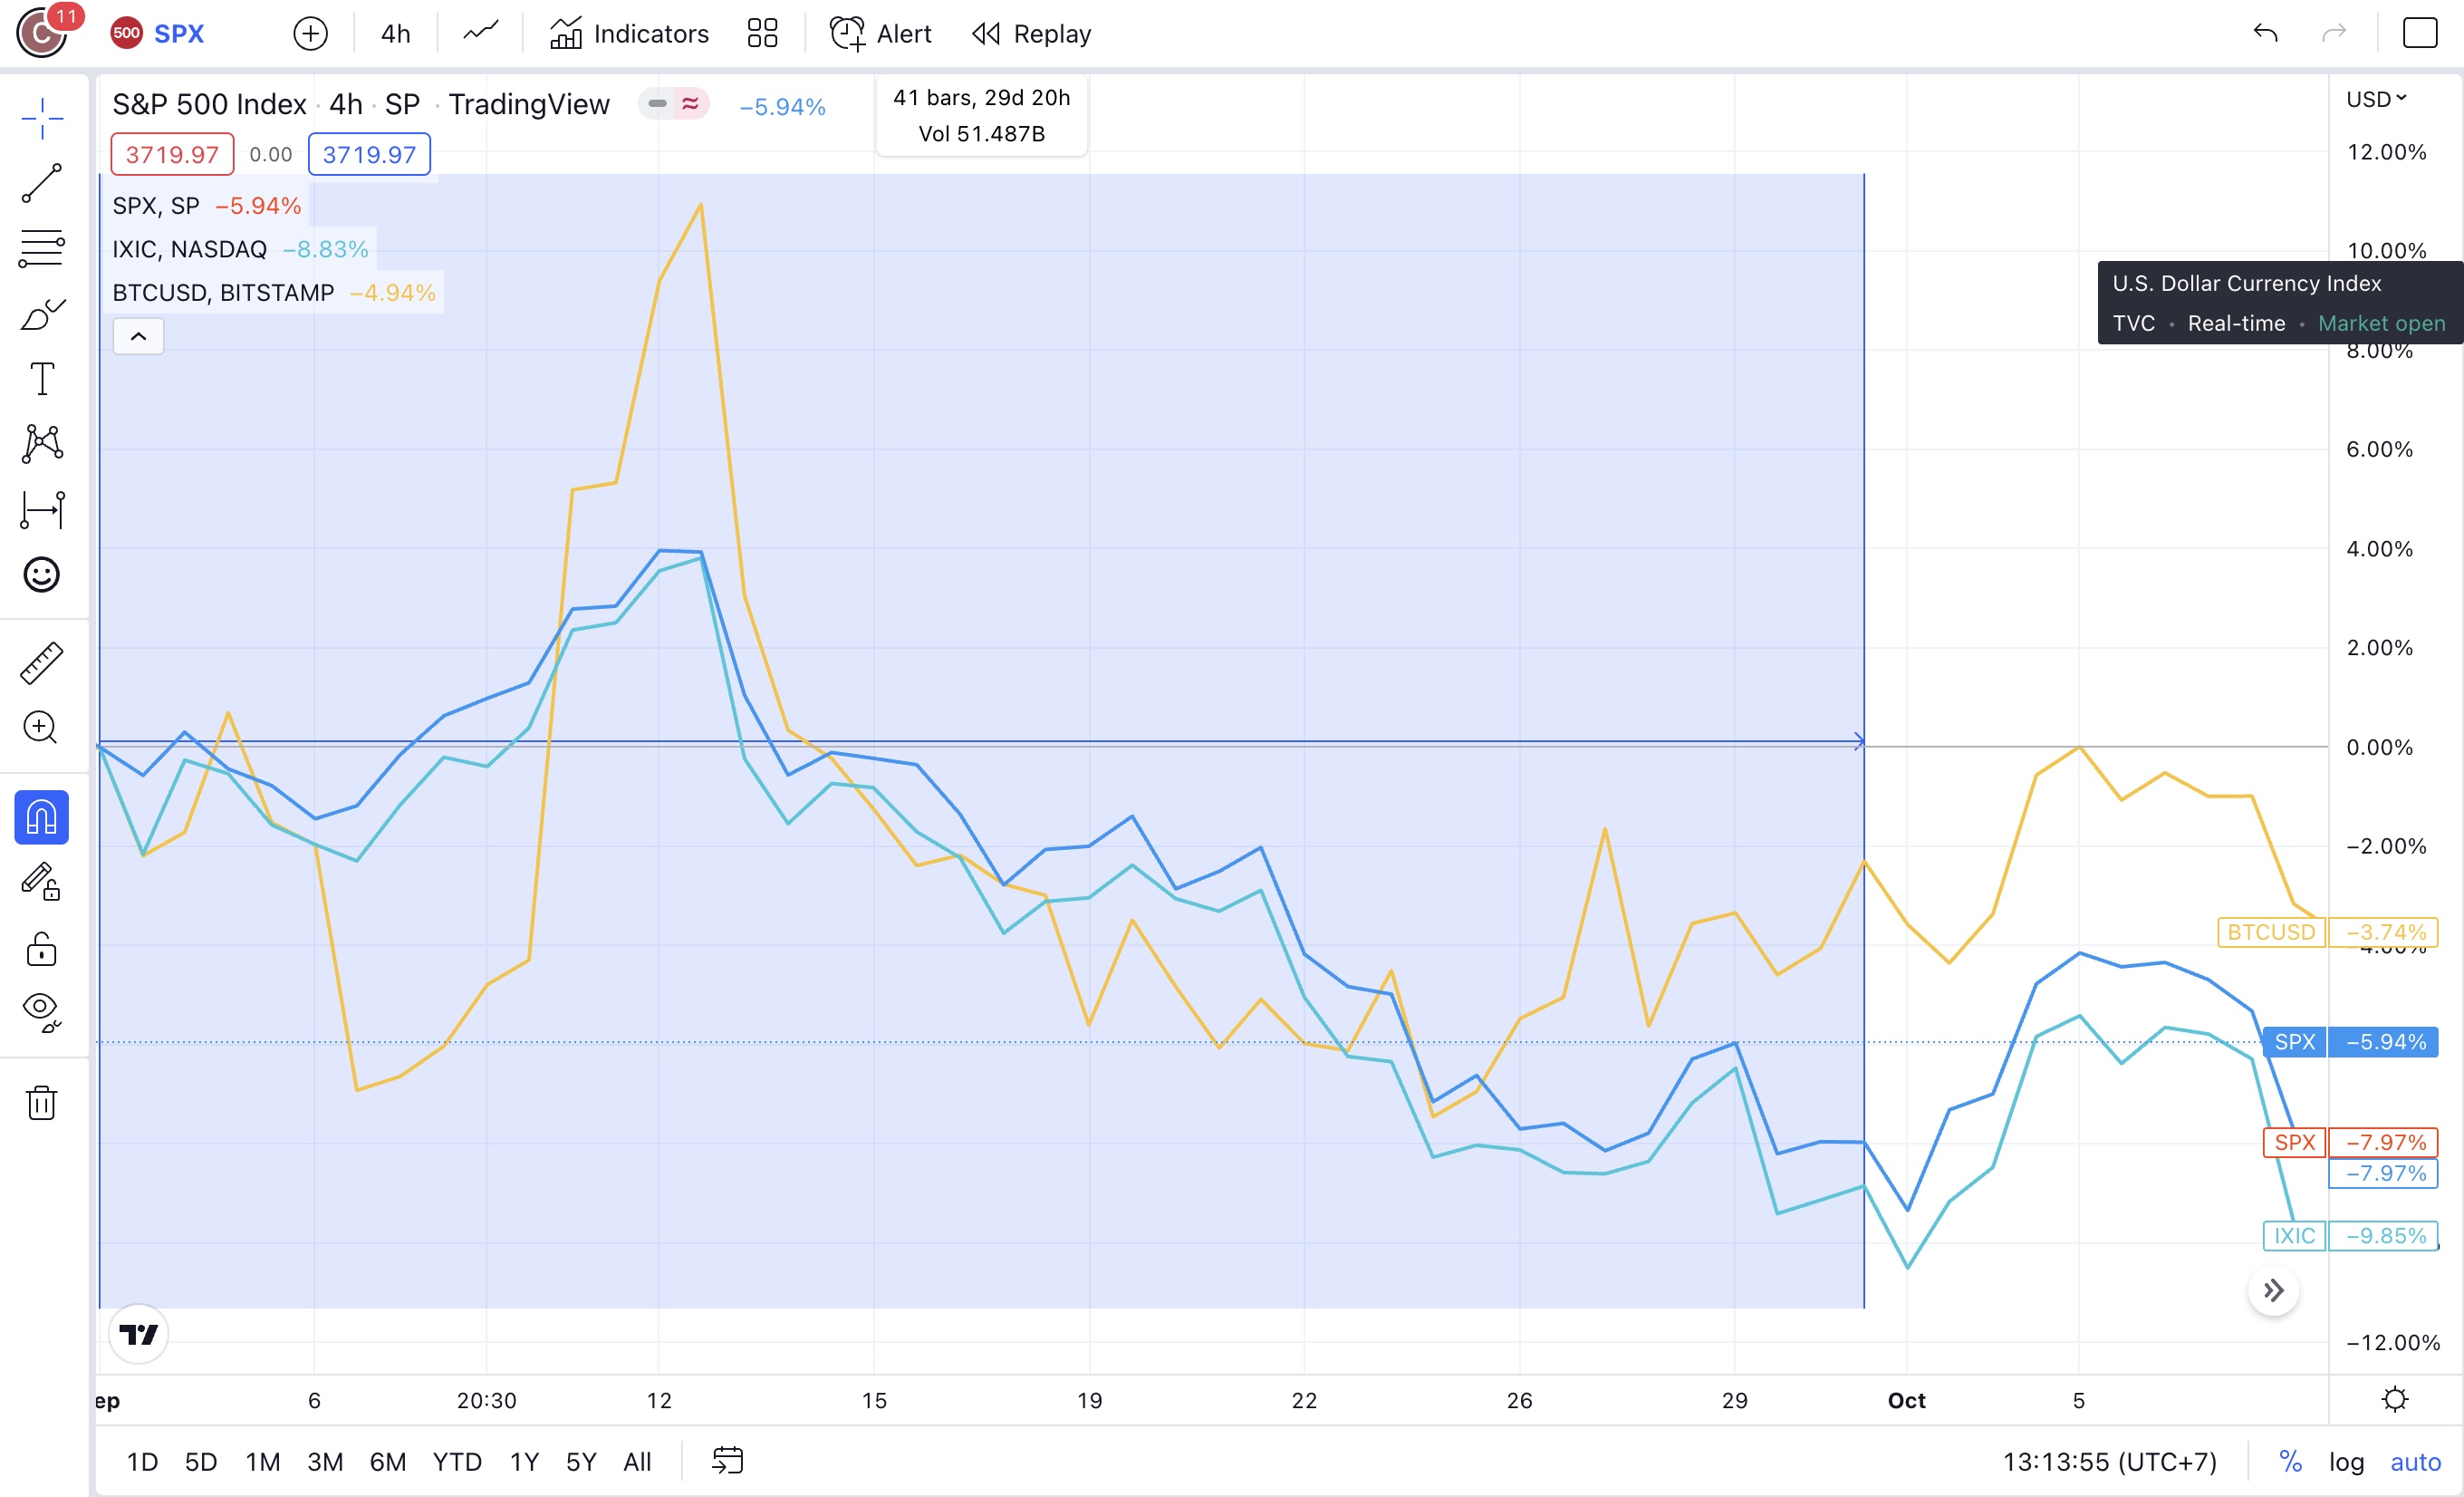The image size is (2464, 1497).
Task: Select the All time range
Action: pos(637,1462)
